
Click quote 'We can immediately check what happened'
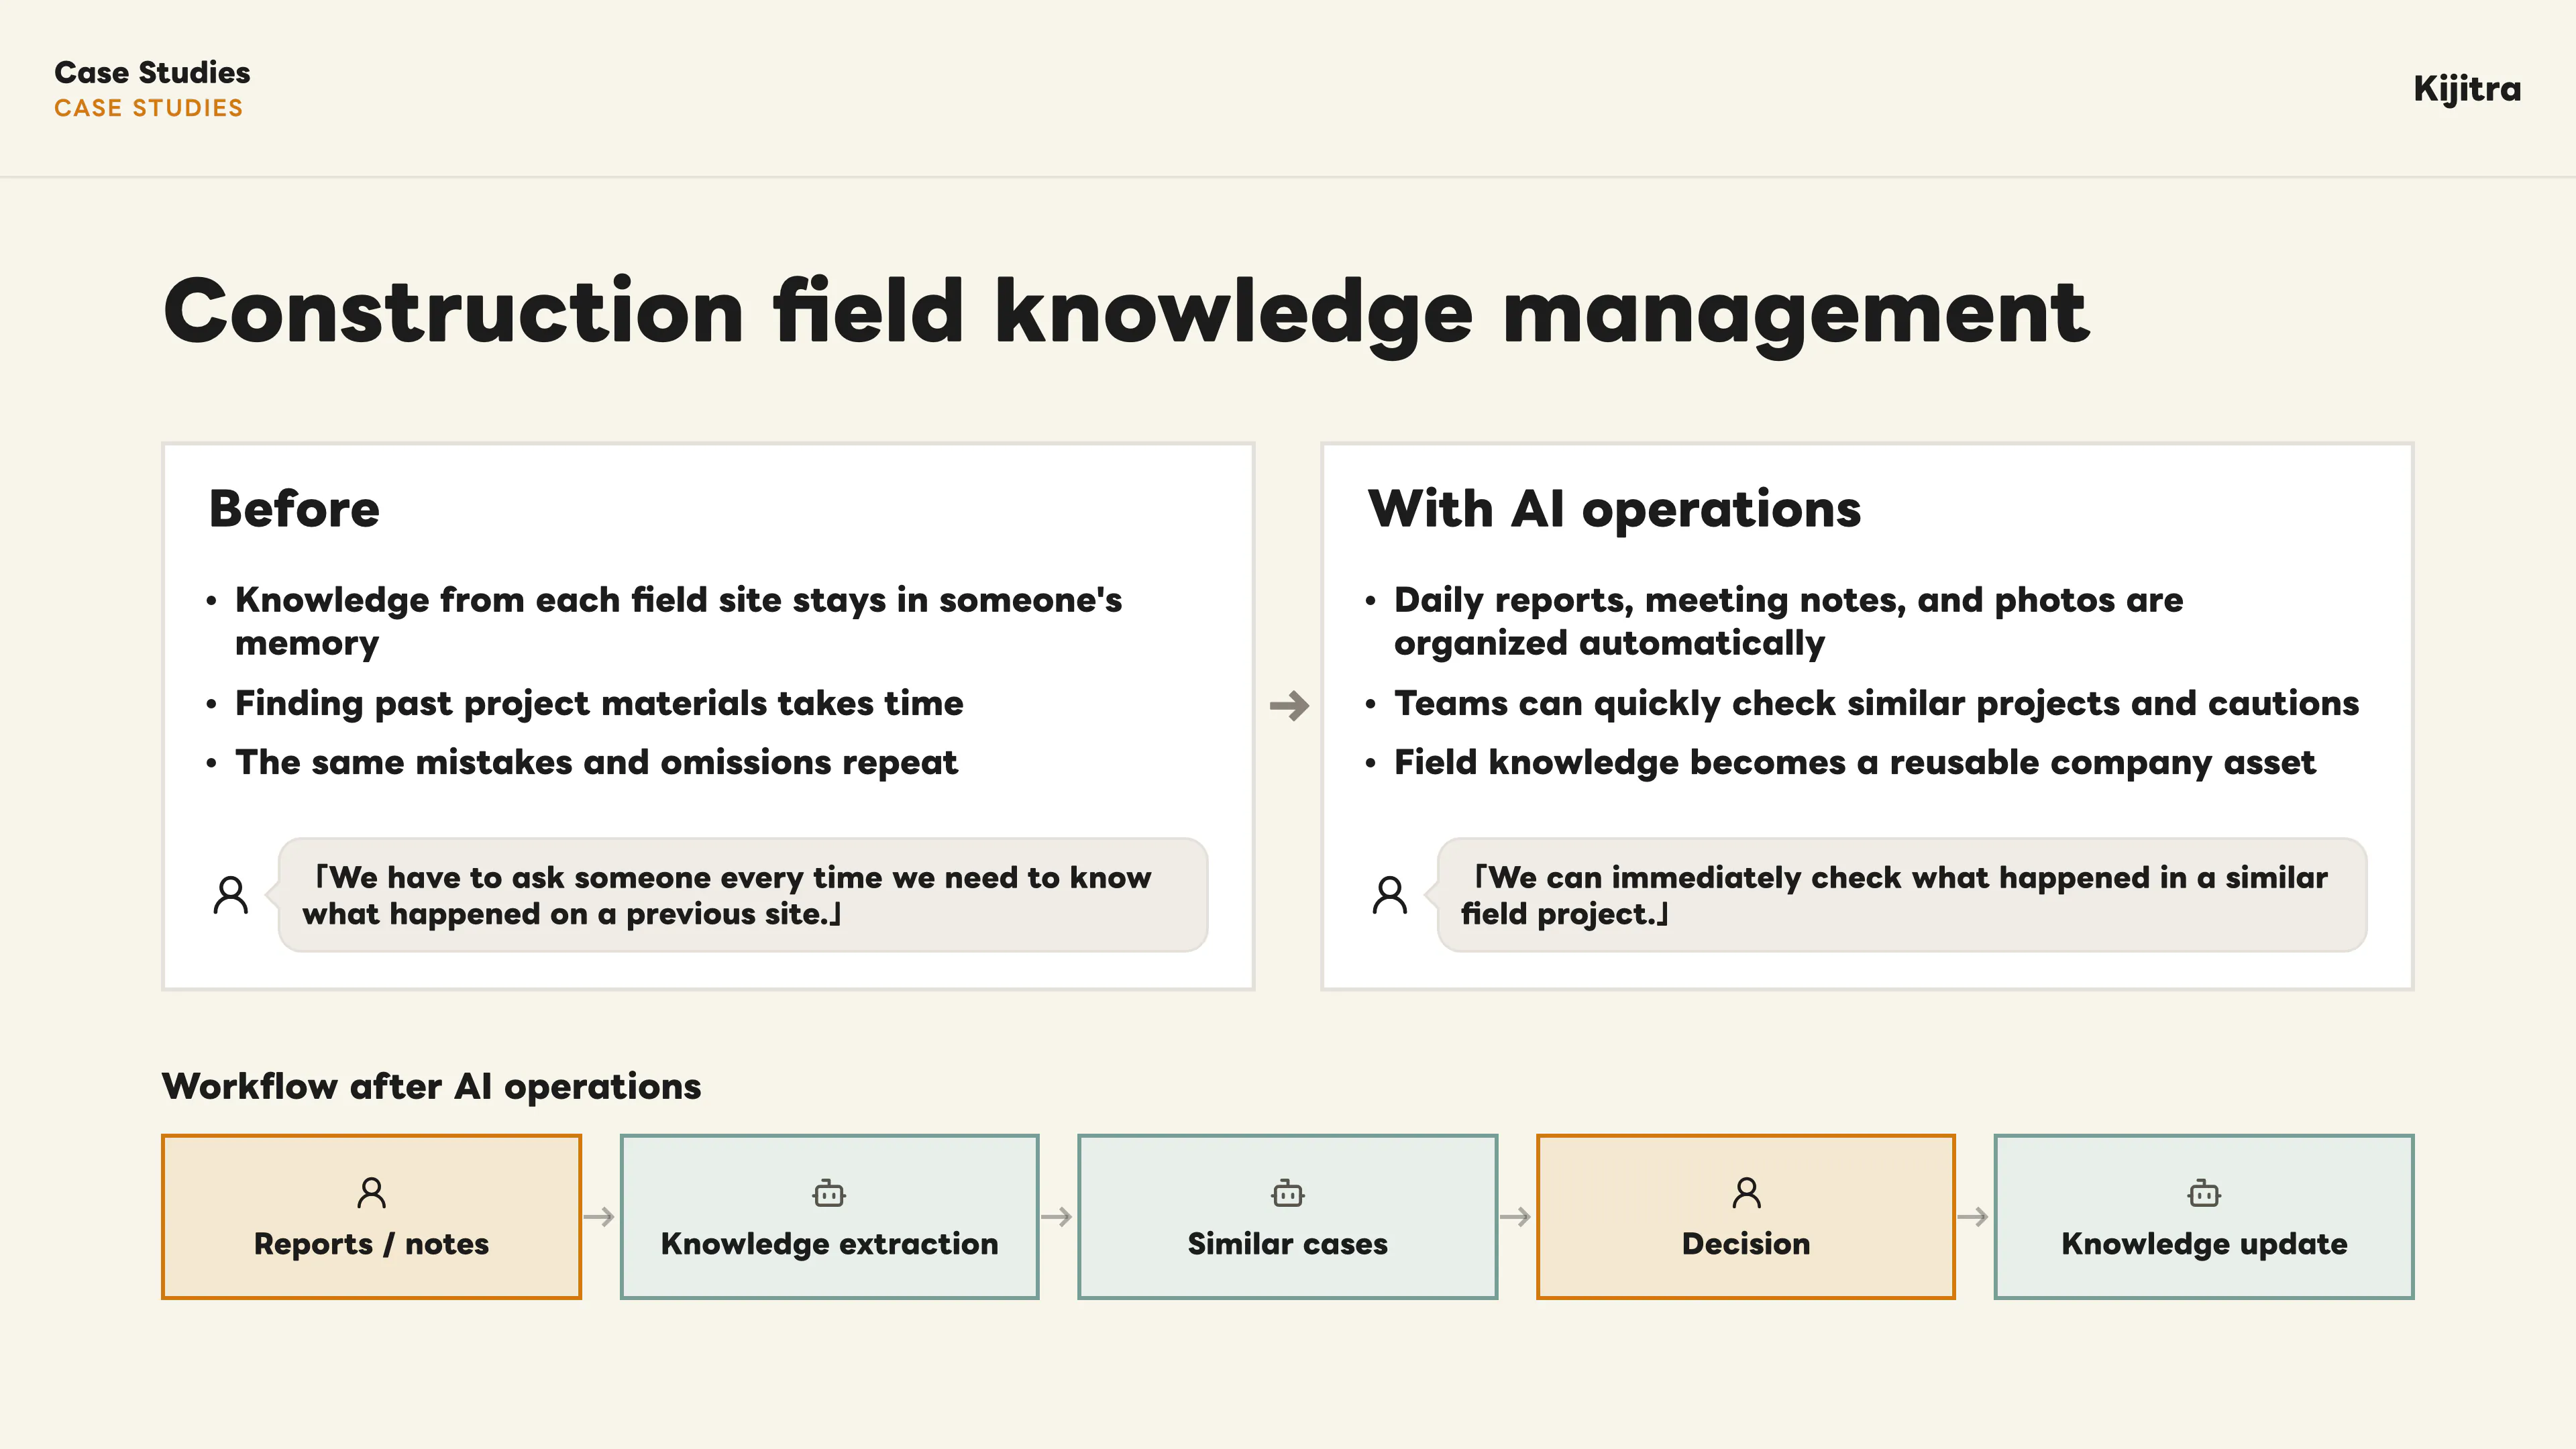1894,895
